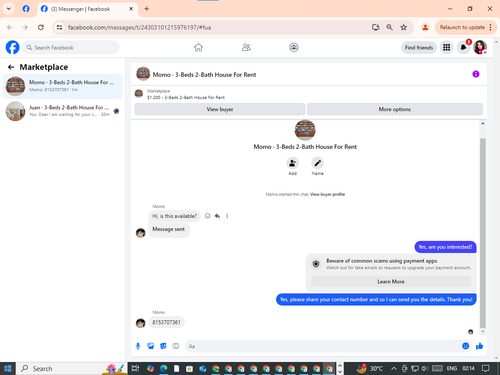Click the Add people icon
This screenshot has width=500, height=375.
pyautogui.click(x=292, y=163)
